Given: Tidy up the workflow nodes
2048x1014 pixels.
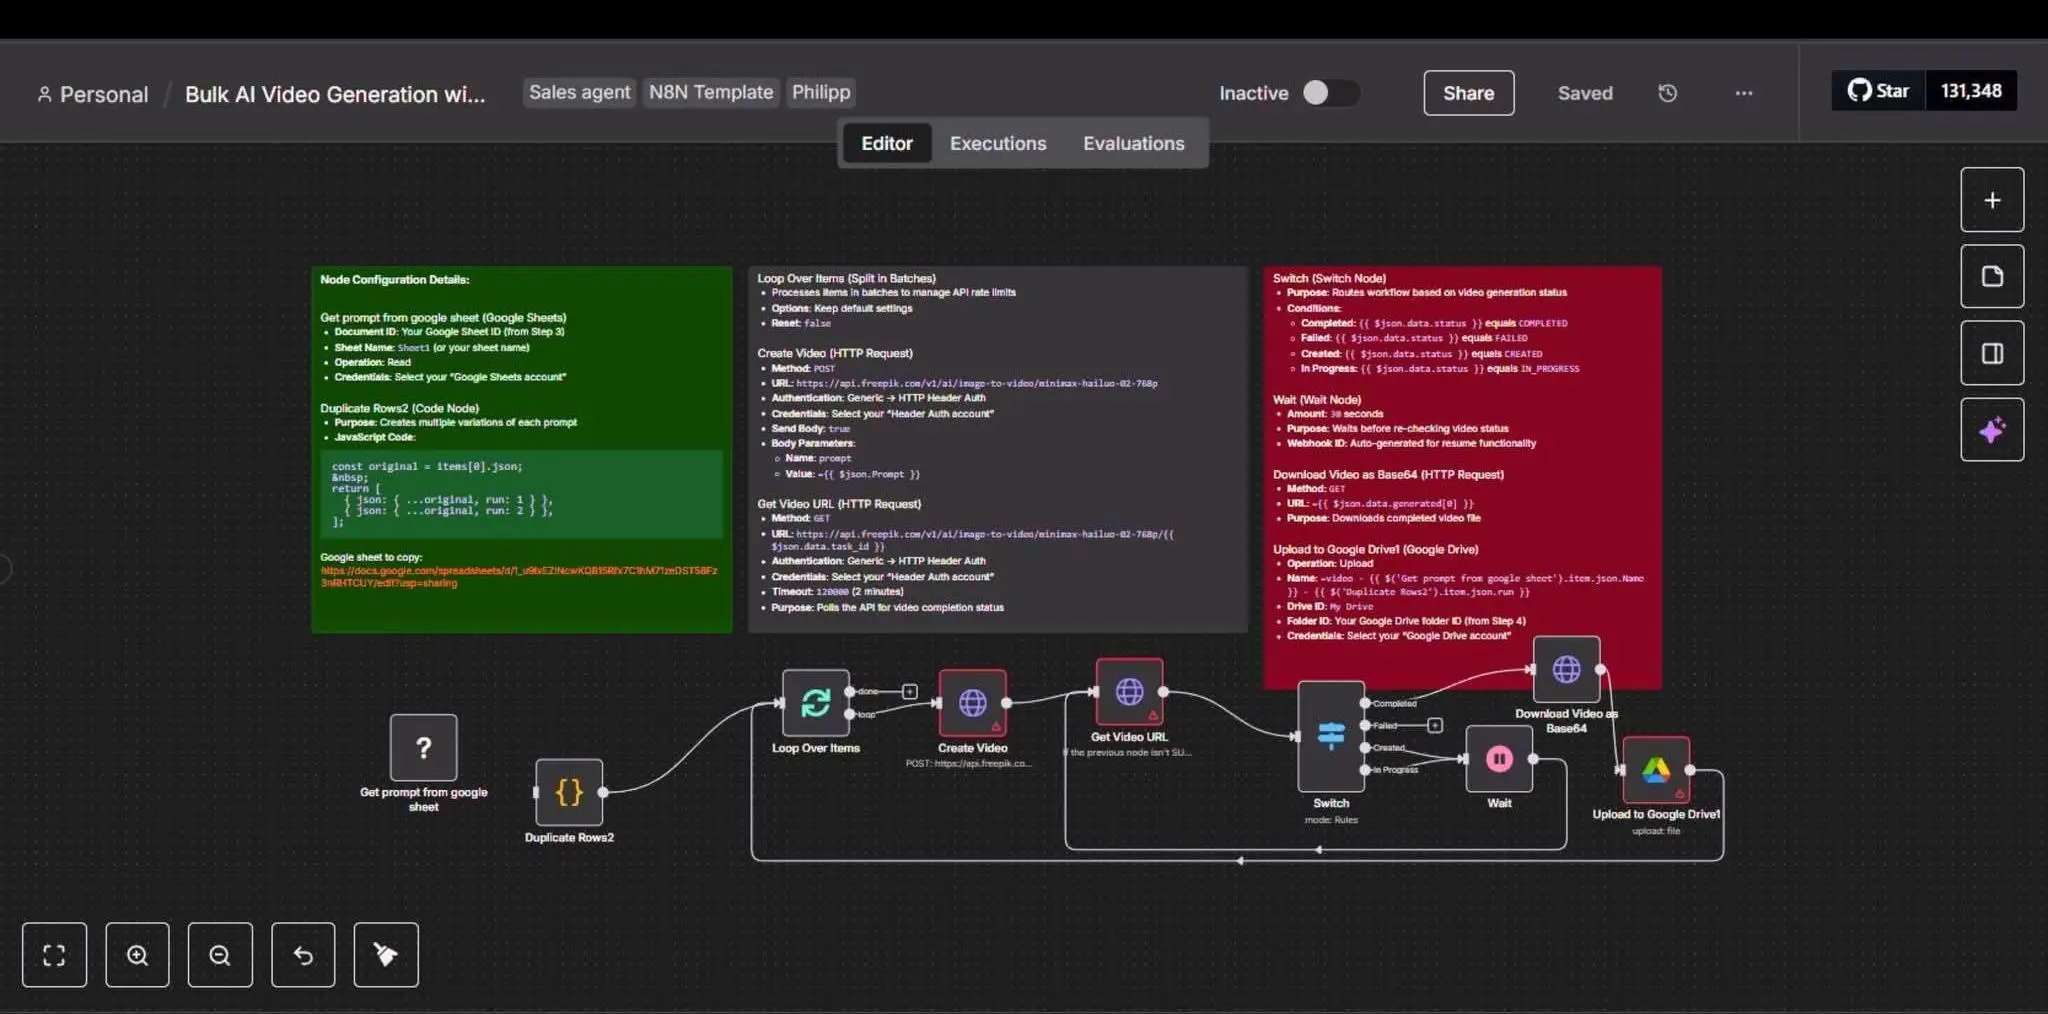Looking at the screenshot, I should pos(386,955).
